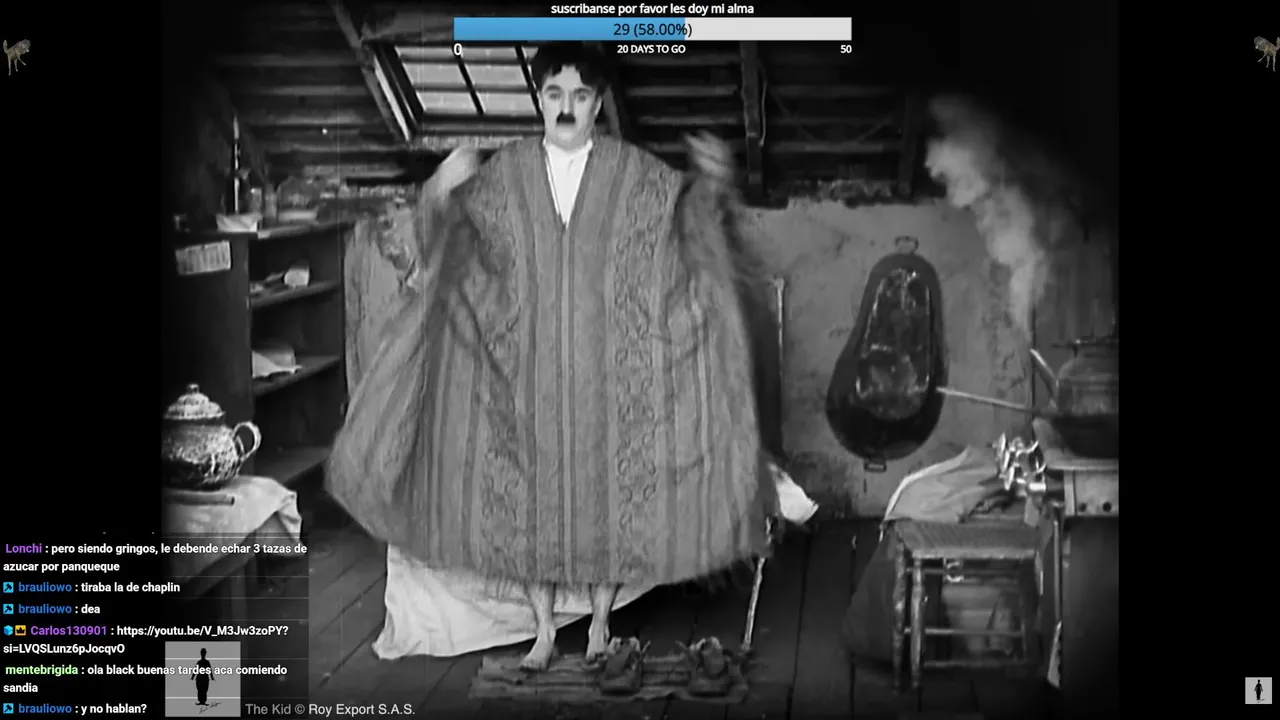
Task: Click mentebrigida's message 'ola black buenas tardes'
Action: click(x=145, y=679)
